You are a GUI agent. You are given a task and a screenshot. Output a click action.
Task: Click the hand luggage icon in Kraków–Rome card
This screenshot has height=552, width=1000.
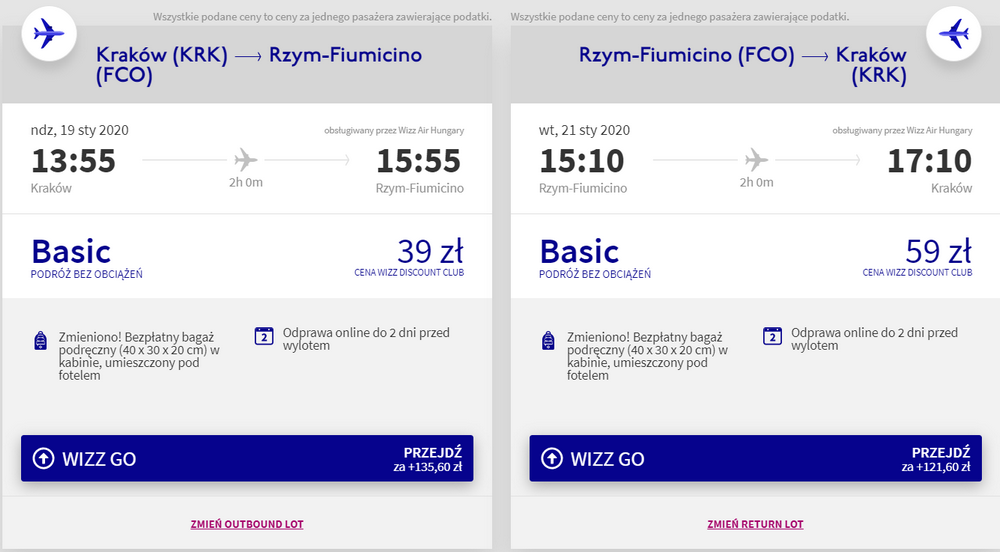pyautogui.click(x=40, y=340)
